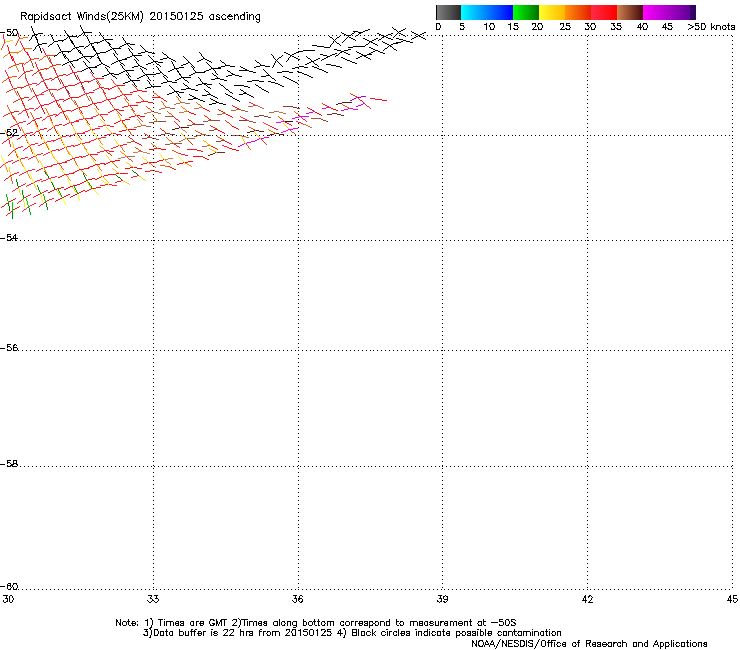
Task: Click the '>50 knots' legend label
Action: tap(711, 27)
